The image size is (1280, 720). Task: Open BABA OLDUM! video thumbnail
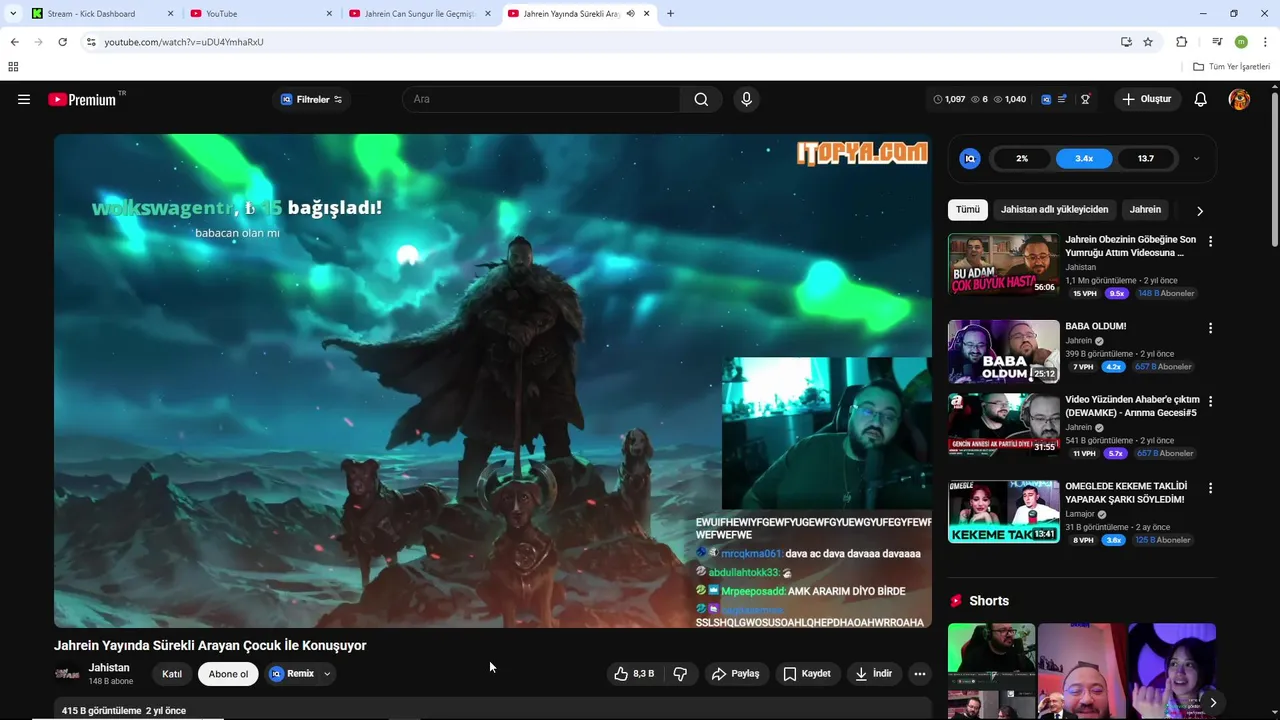click(1003, 351)
